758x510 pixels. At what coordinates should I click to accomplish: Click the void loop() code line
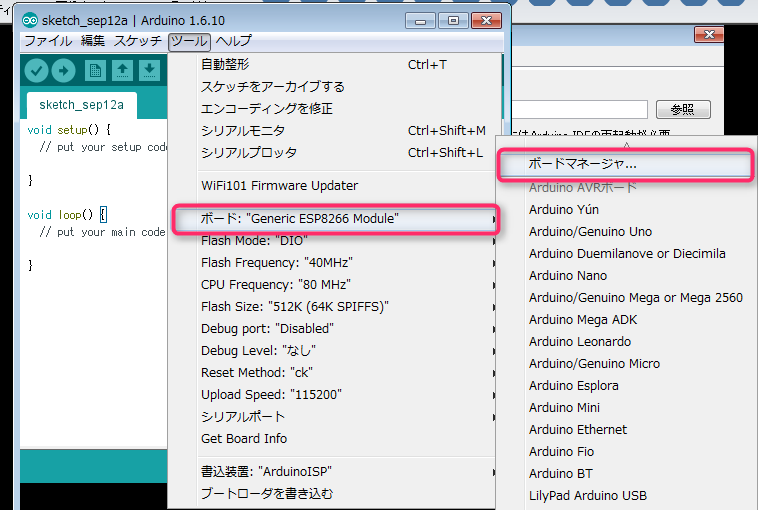67,215
